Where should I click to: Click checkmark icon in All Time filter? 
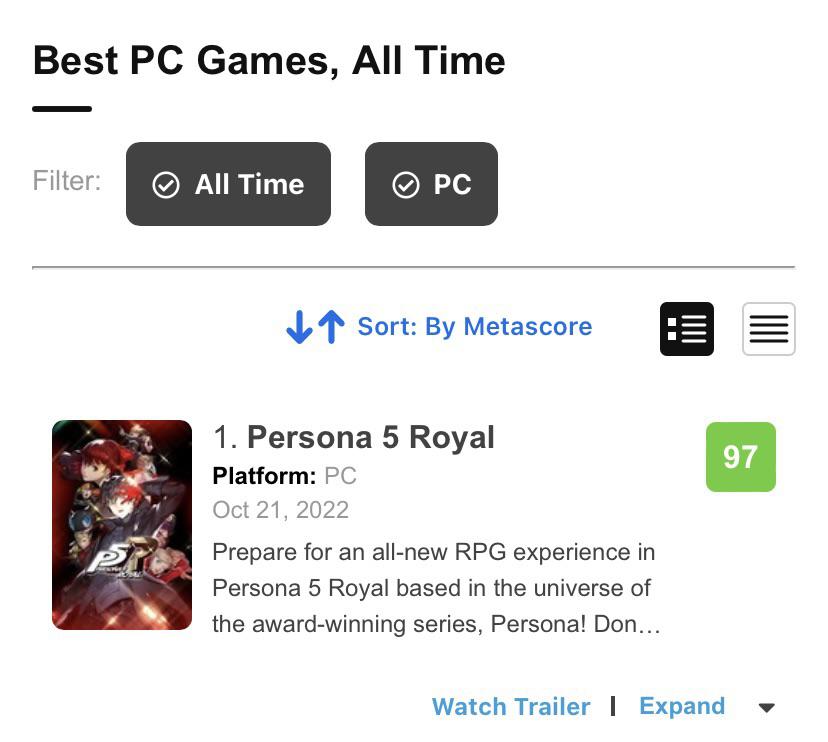tap(166, 185)
